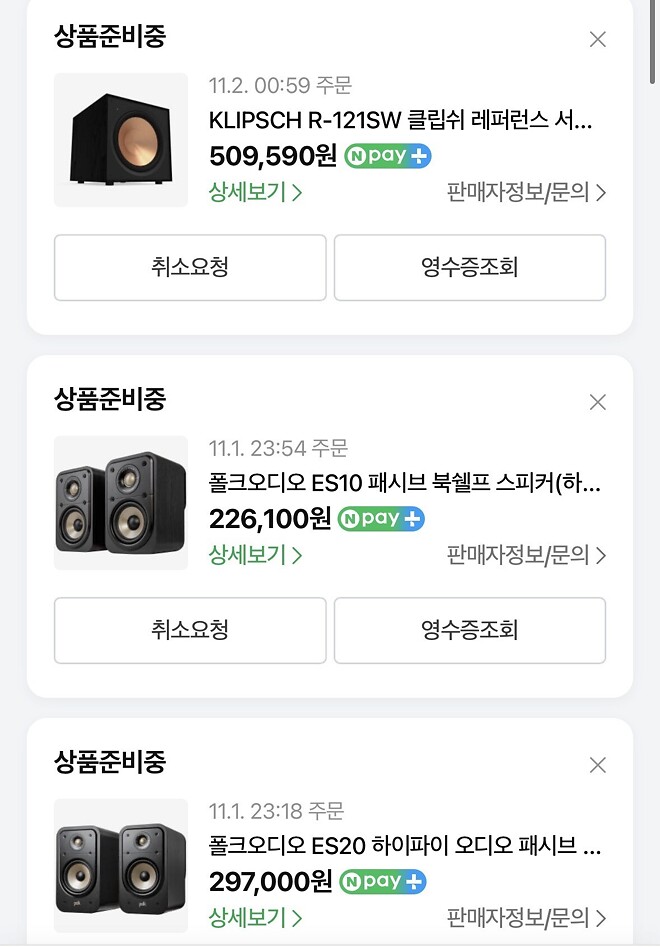This screenshot has height=947, width=660.
Task: Expand 판매자정보/문의 chevron on the ES10 order
Action: point(600,556)
